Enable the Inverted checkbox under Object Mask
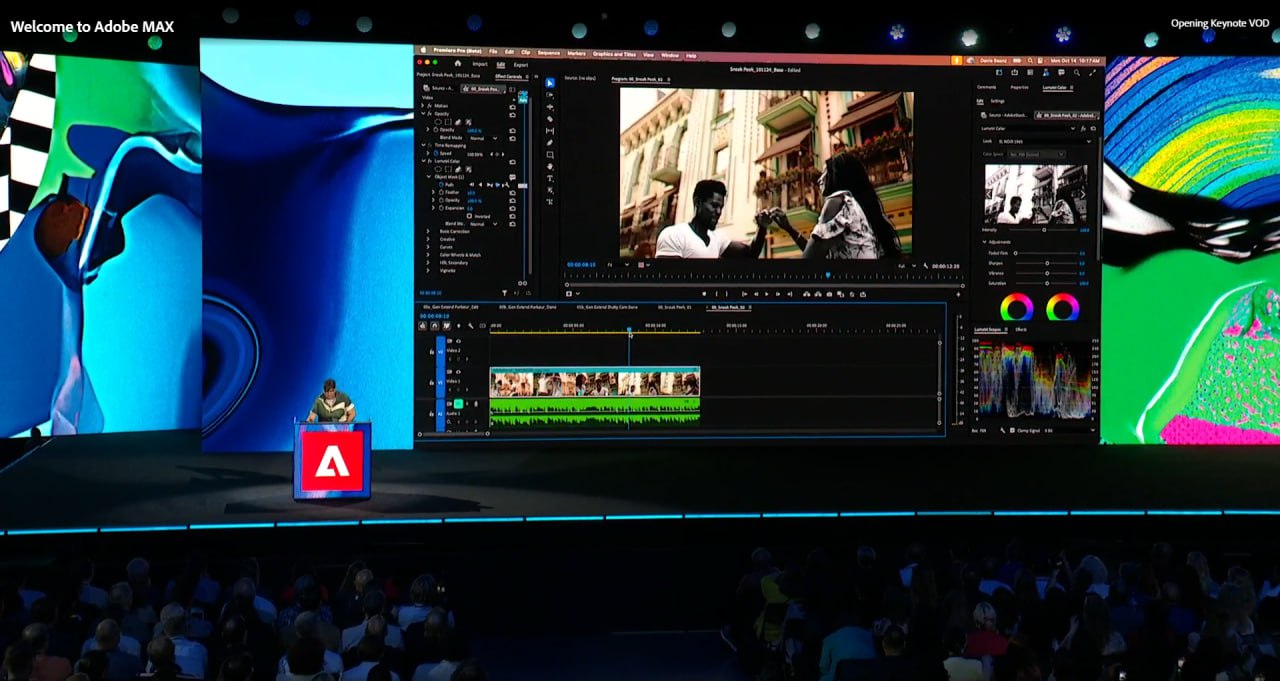This screenshot has height=681, width=1280. pos(470,215)
